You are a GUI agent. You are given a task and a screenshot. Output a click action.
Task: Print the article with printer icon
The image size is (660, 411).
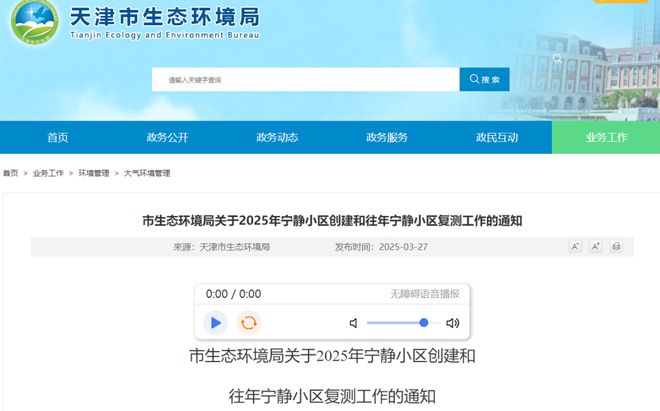tap(616, 246)
